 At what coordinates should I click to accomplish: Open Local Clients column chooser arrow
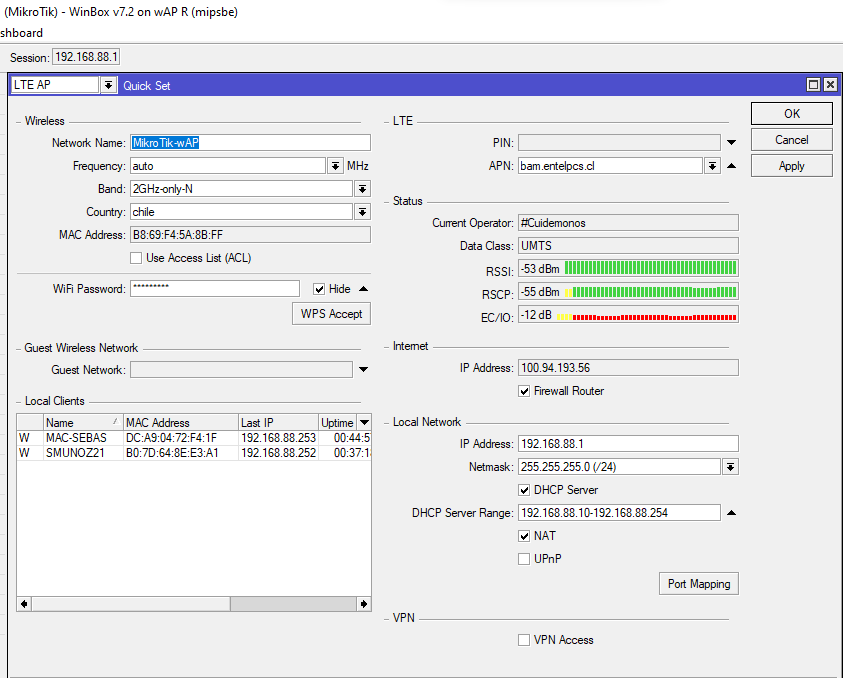coord(363,423)
